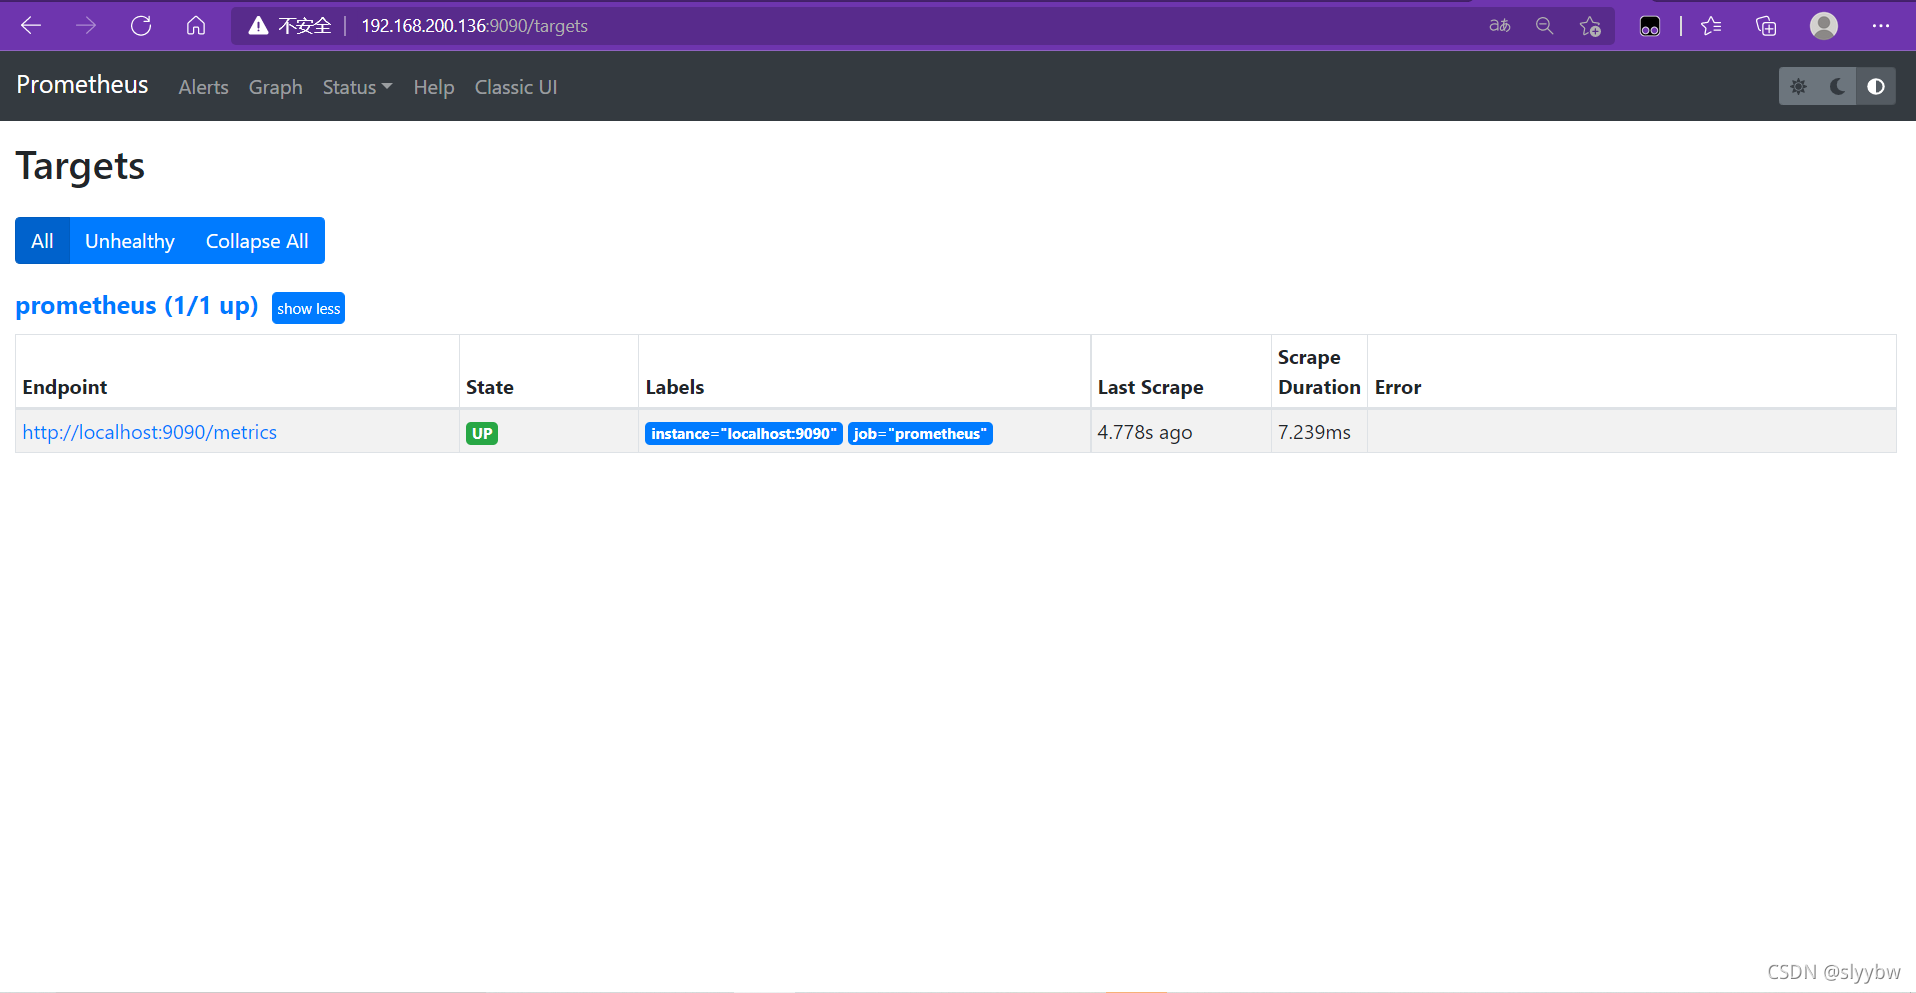
Task: Click the not-secure warning triangle icon
Action: 258,26
